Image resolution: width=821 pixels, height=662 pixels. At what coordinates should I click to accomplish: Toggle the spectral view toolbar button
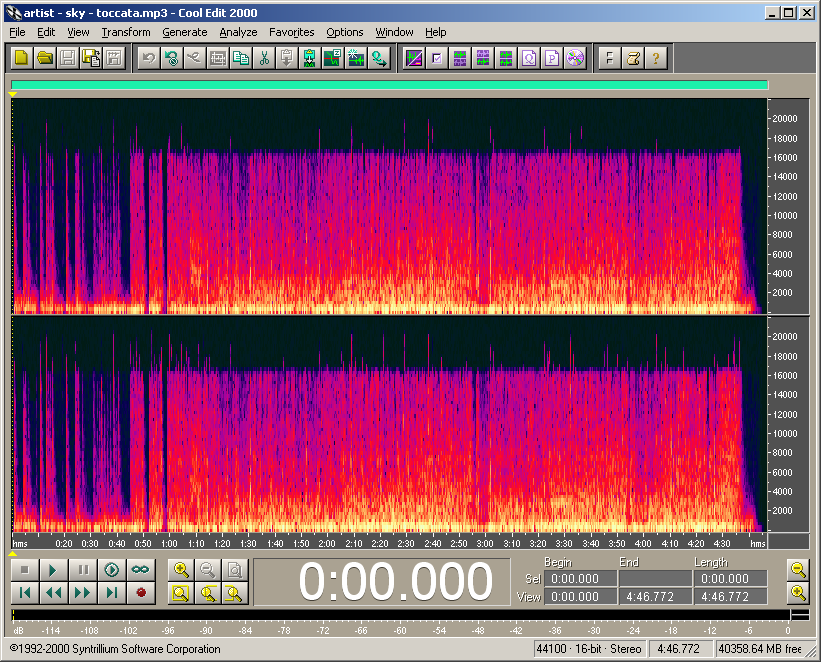[x=413, y=58]
